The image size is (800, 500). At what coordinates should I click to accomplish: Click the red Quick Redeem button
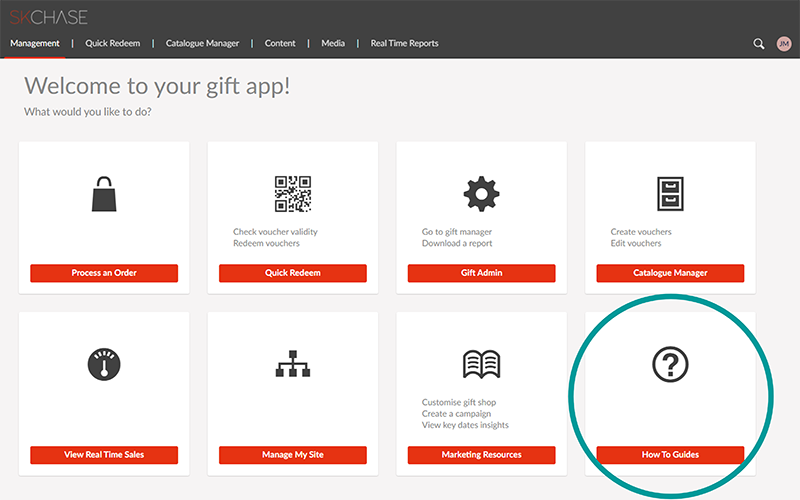(293, 273)
